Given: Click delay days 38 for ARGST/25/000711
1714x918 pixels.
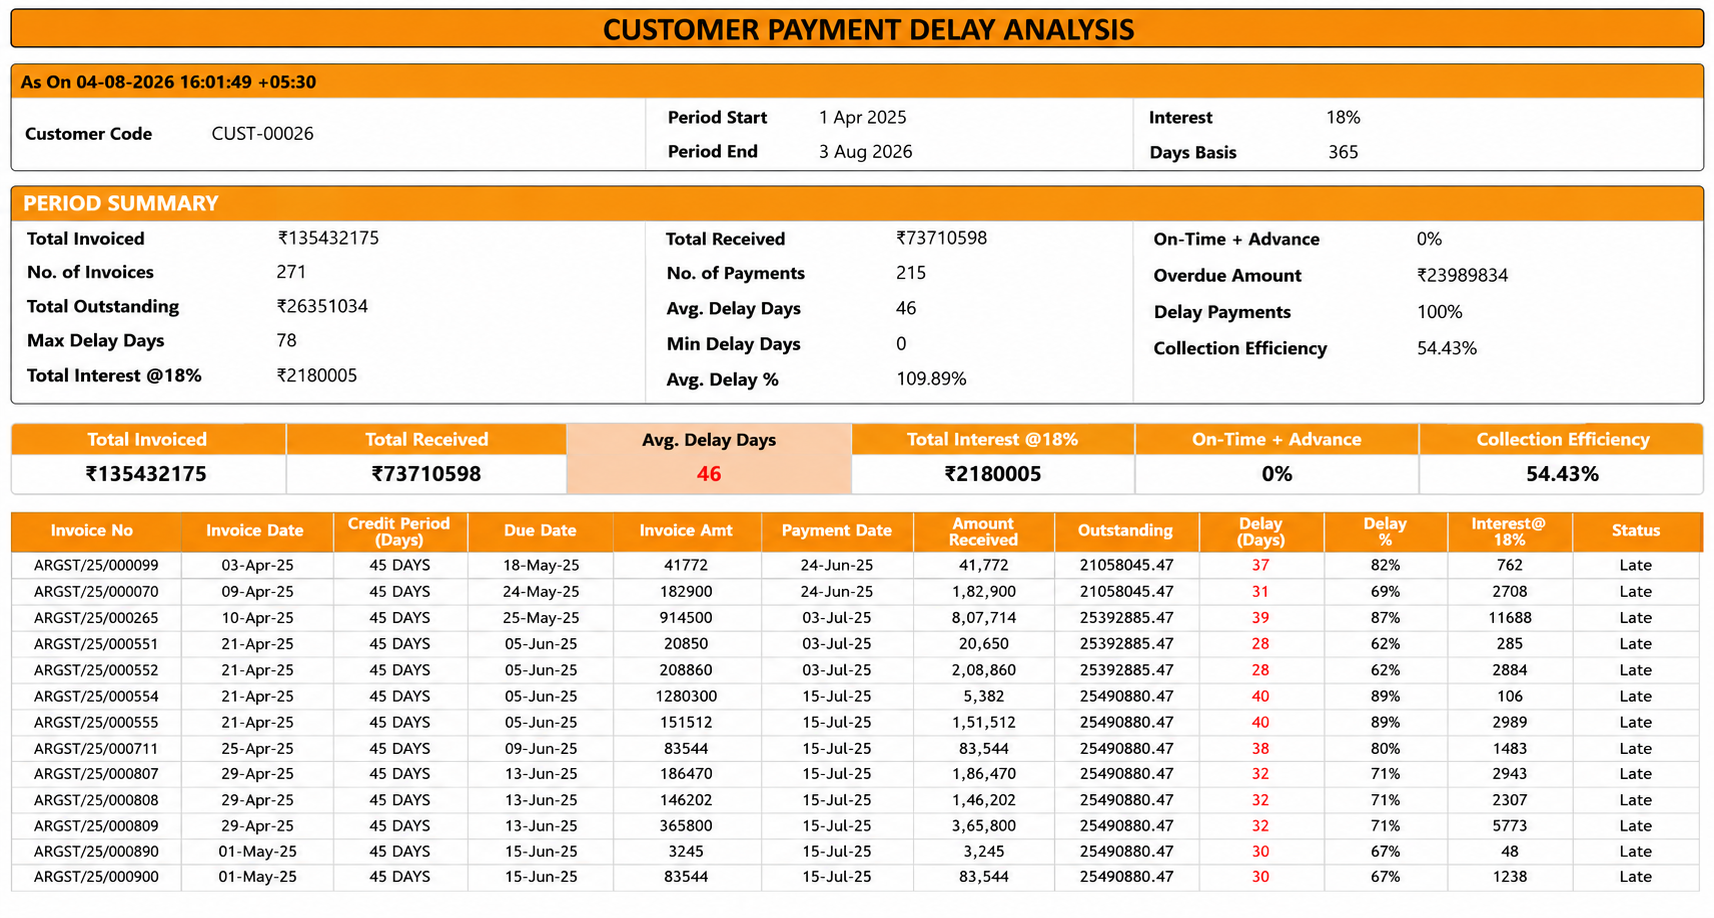Looking at the screenshot, I should tap(1260, 748).
